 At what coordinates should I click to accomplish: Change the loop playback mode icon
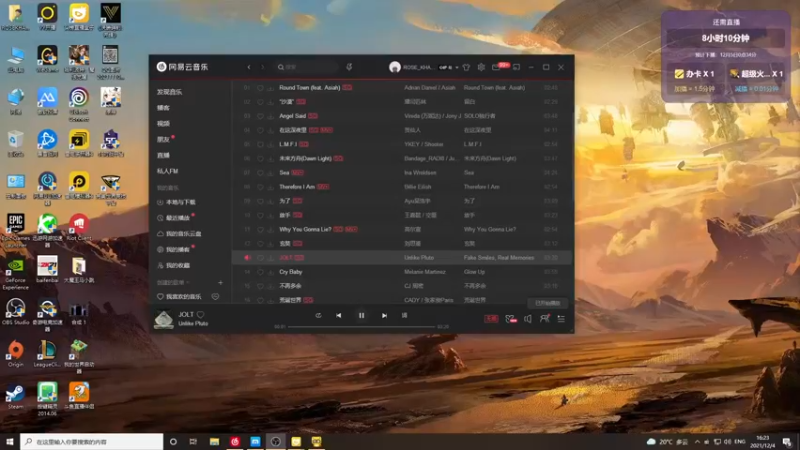pyautogui.click(x=318, y=316)
